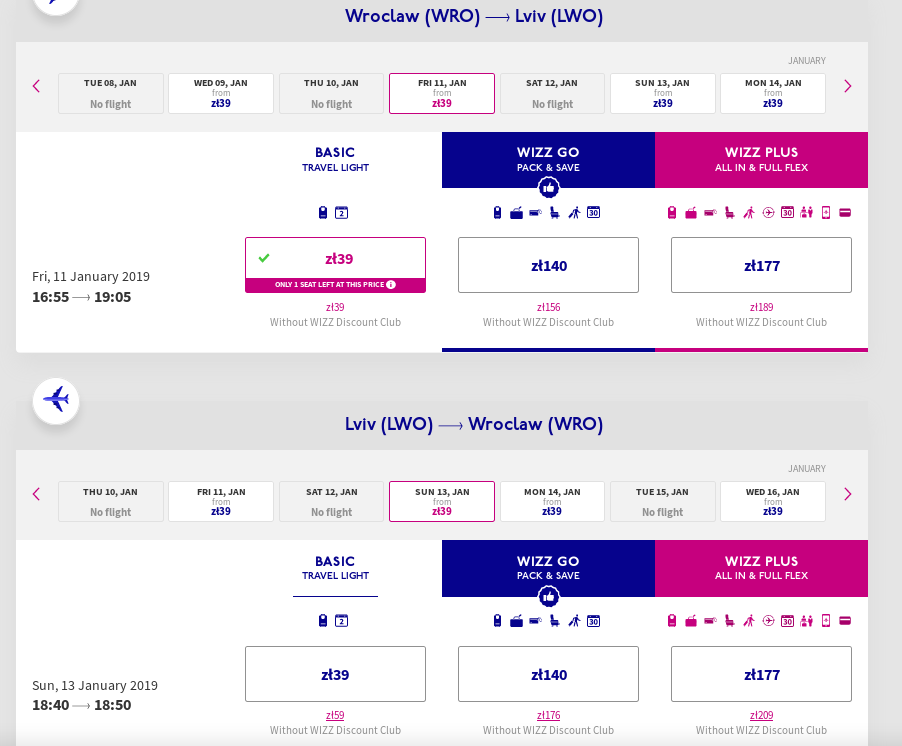
Task: Select the TUE 15, JAN date tab
Action: pos(663,502)
